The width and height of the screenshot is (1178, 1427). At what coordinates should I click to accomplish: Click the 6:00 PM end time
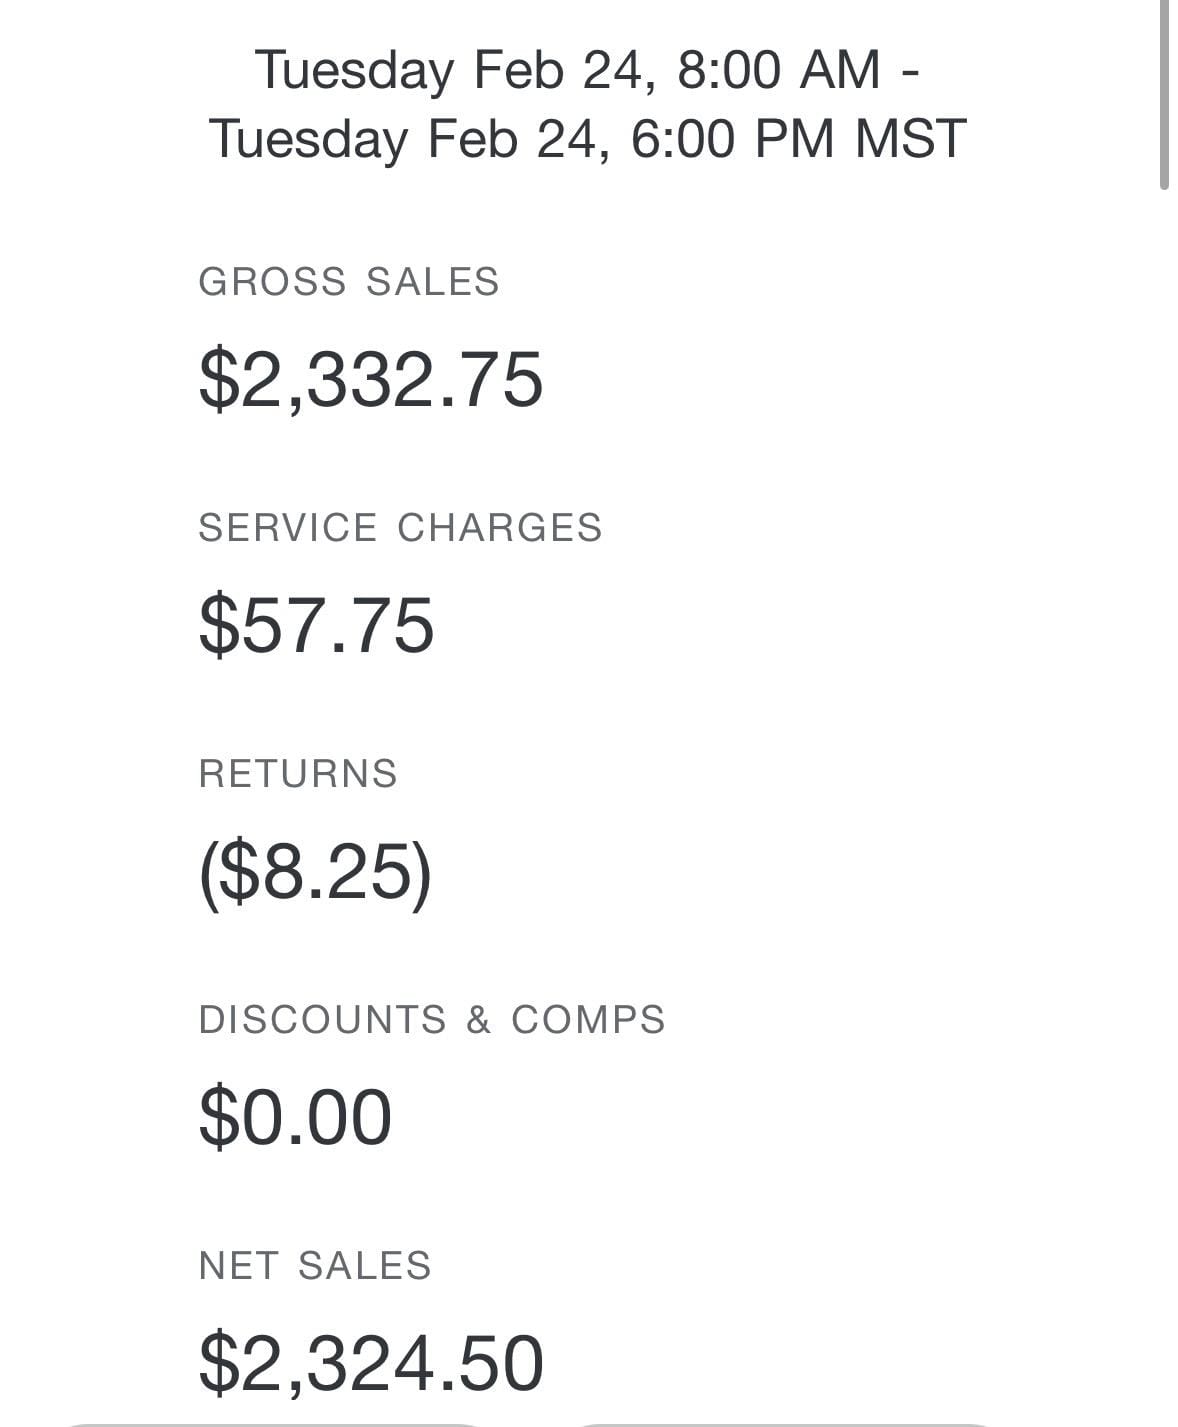(732, 138)
